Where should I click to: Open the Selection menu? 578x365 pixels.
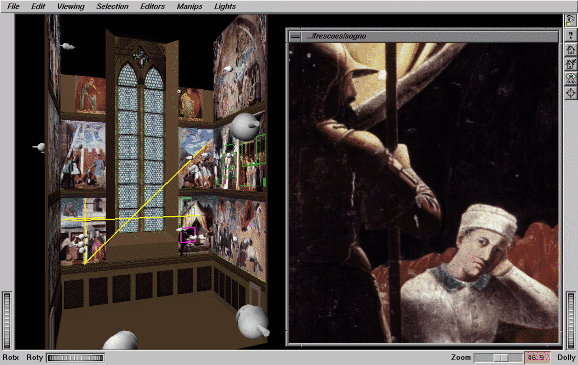tap(112, 6)
